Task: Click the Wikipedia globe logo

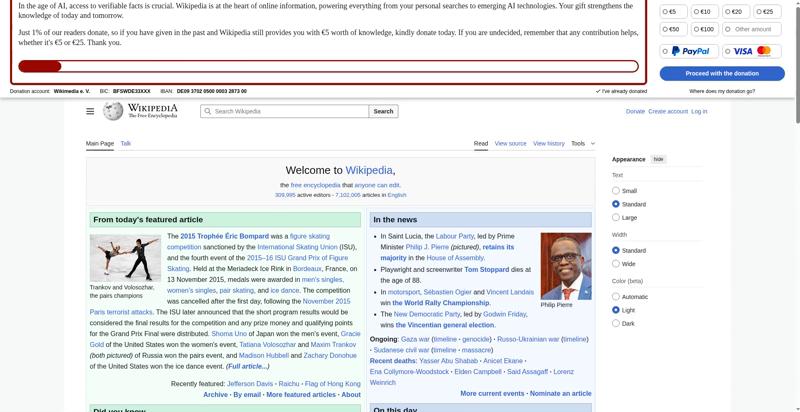Action: 113,111
